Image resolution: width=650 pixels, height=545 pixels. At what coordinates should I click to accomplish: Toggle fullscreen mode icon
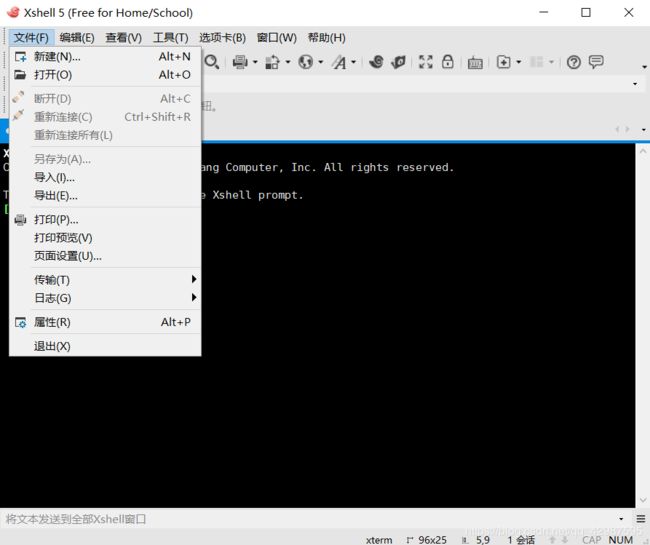click(x=426, y=62)
